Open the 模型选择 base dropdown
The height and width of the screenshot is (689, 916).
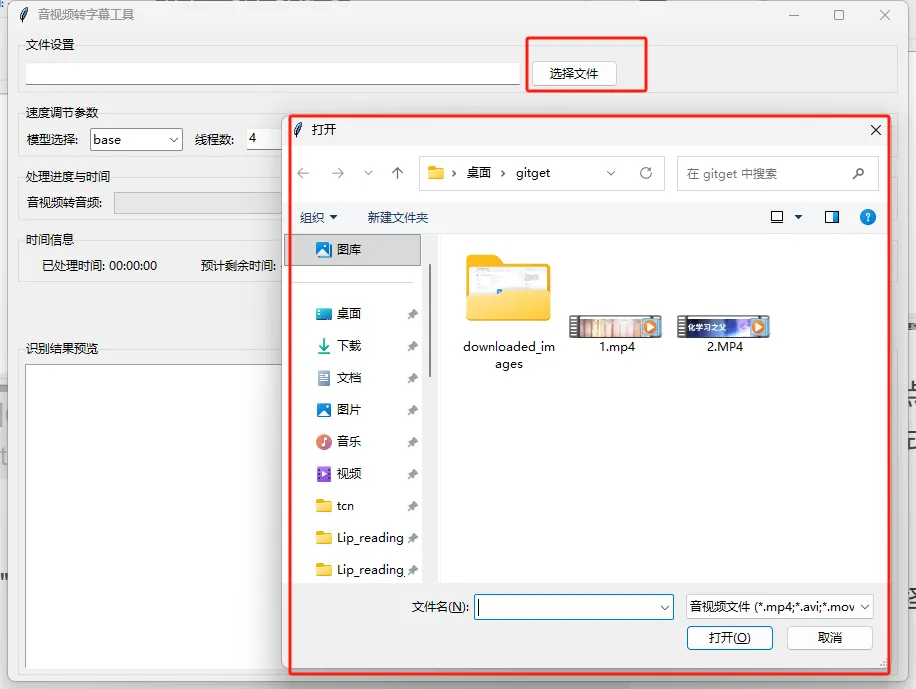pos(136,140)
